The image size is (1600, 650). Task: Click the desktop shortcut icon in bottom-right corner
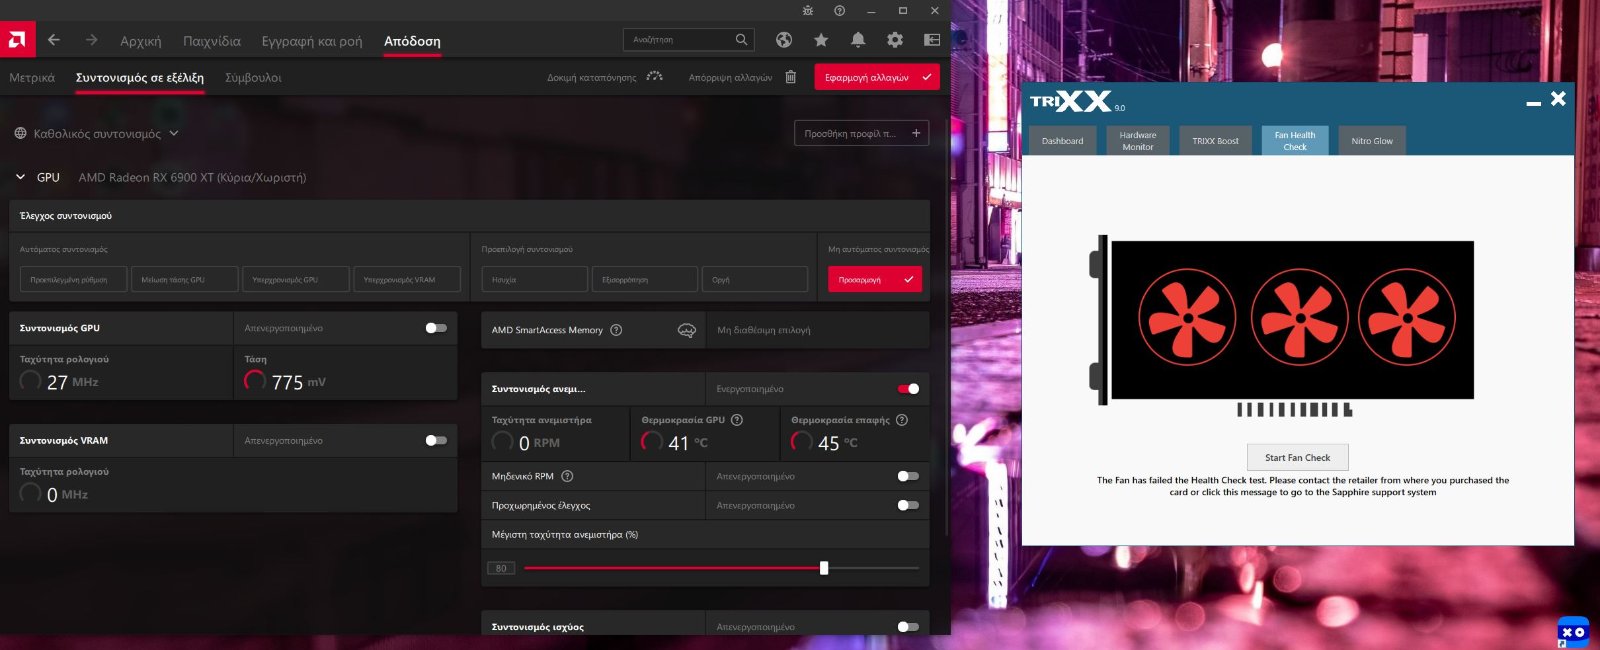click(x=1573, y=632)
